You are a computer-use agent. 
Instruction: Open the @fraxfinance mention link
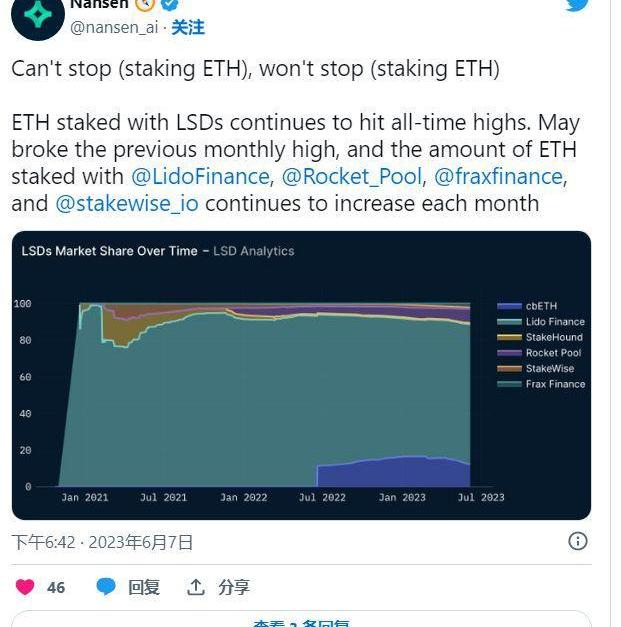pyautogui.click(x=498, y=177)
